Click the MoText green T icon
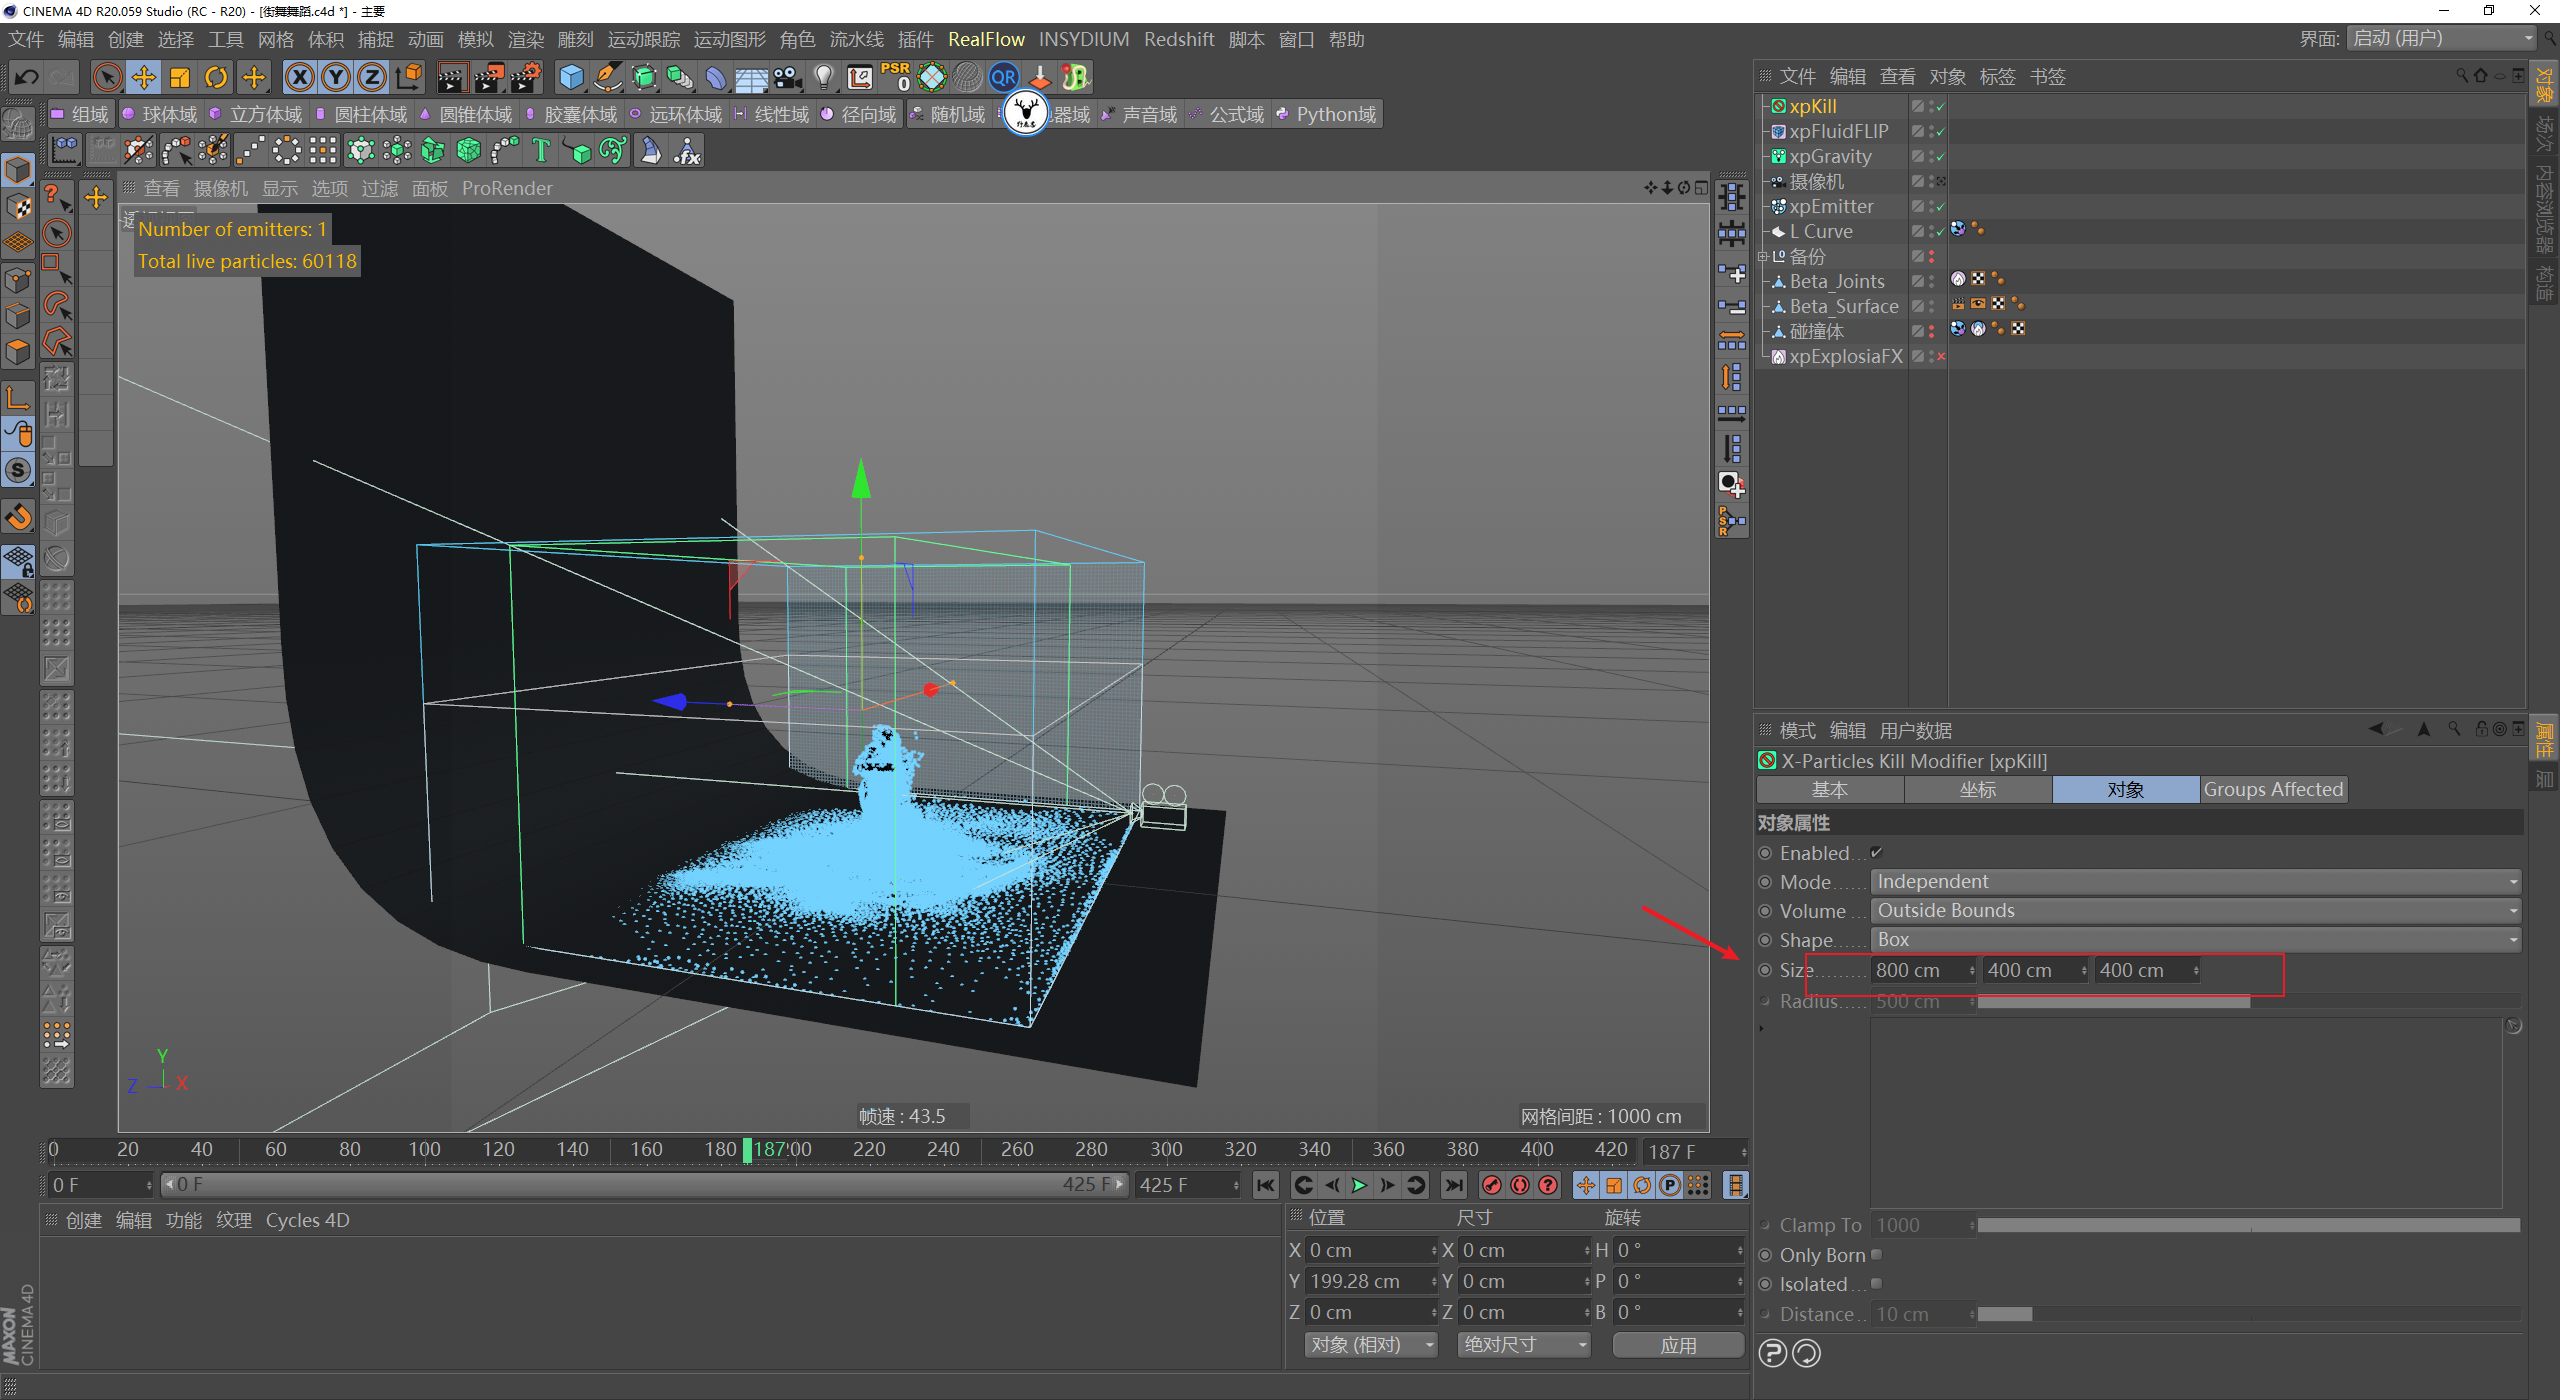Screen dimensions: 2560x1400 coord(541,151)
